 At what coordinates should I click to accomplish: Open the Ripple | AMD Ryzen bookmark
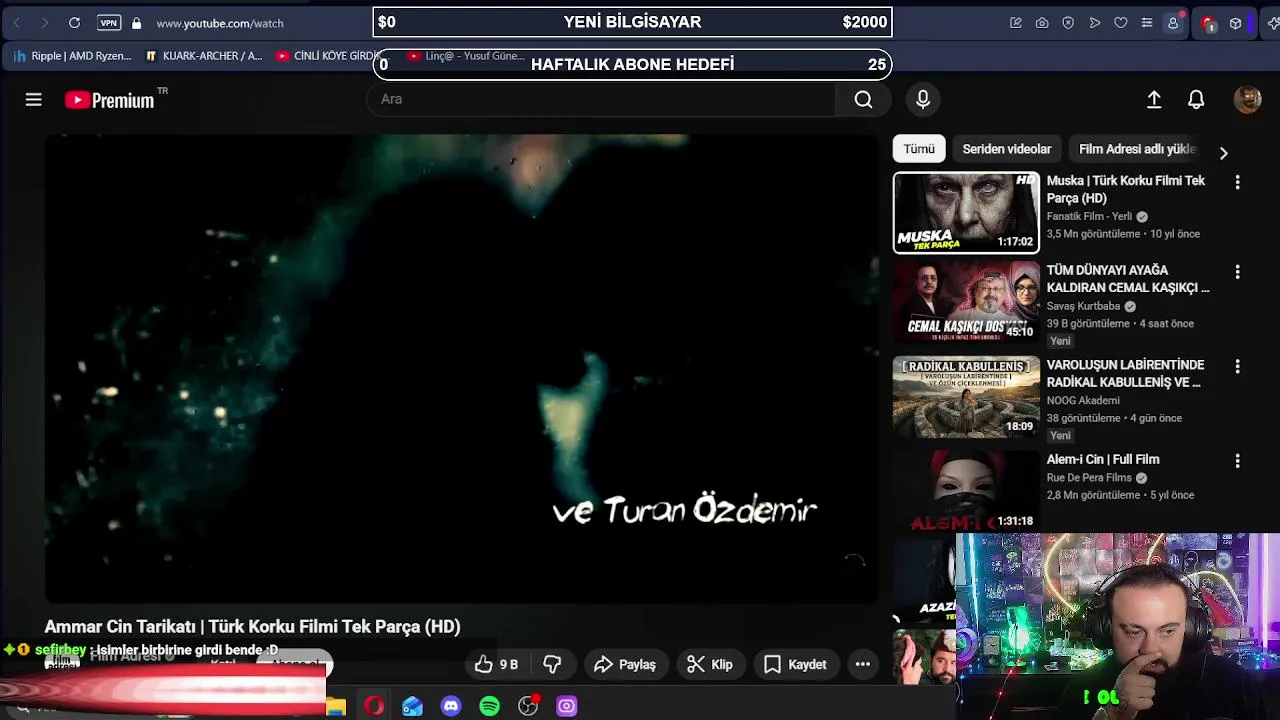[72, 56]
